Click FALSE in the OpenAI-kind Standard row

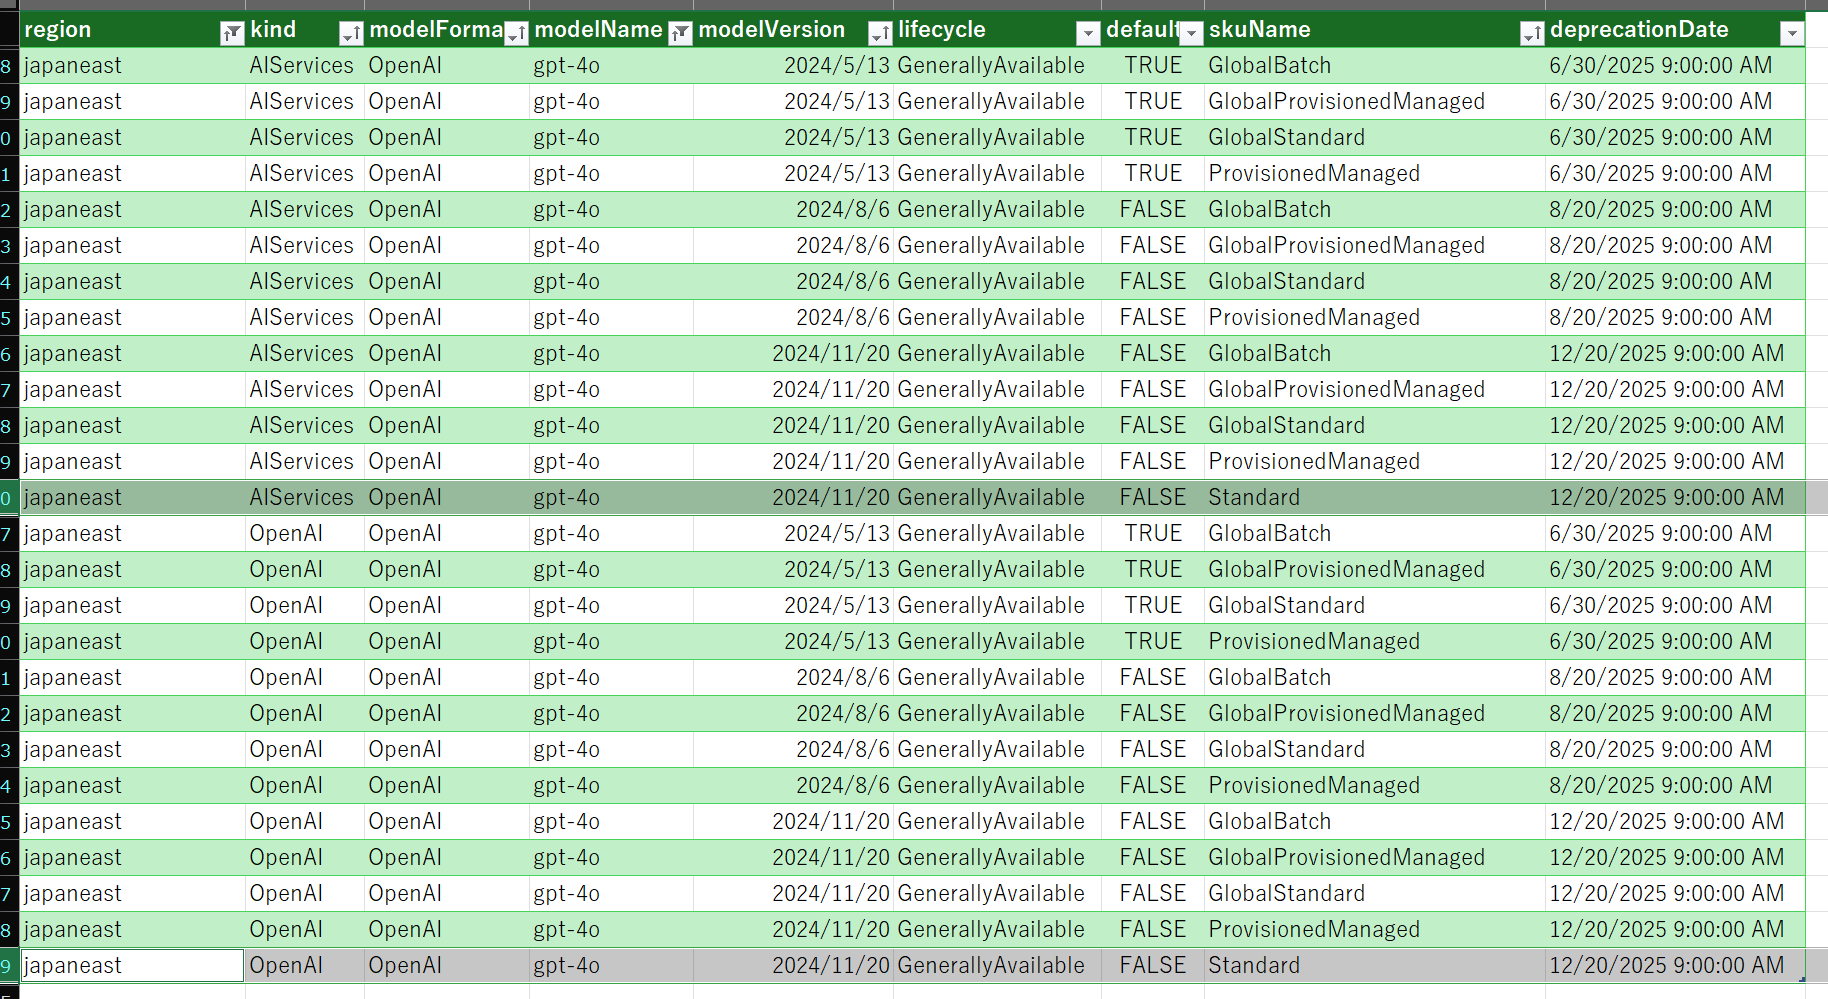[x=1152, y=965]
